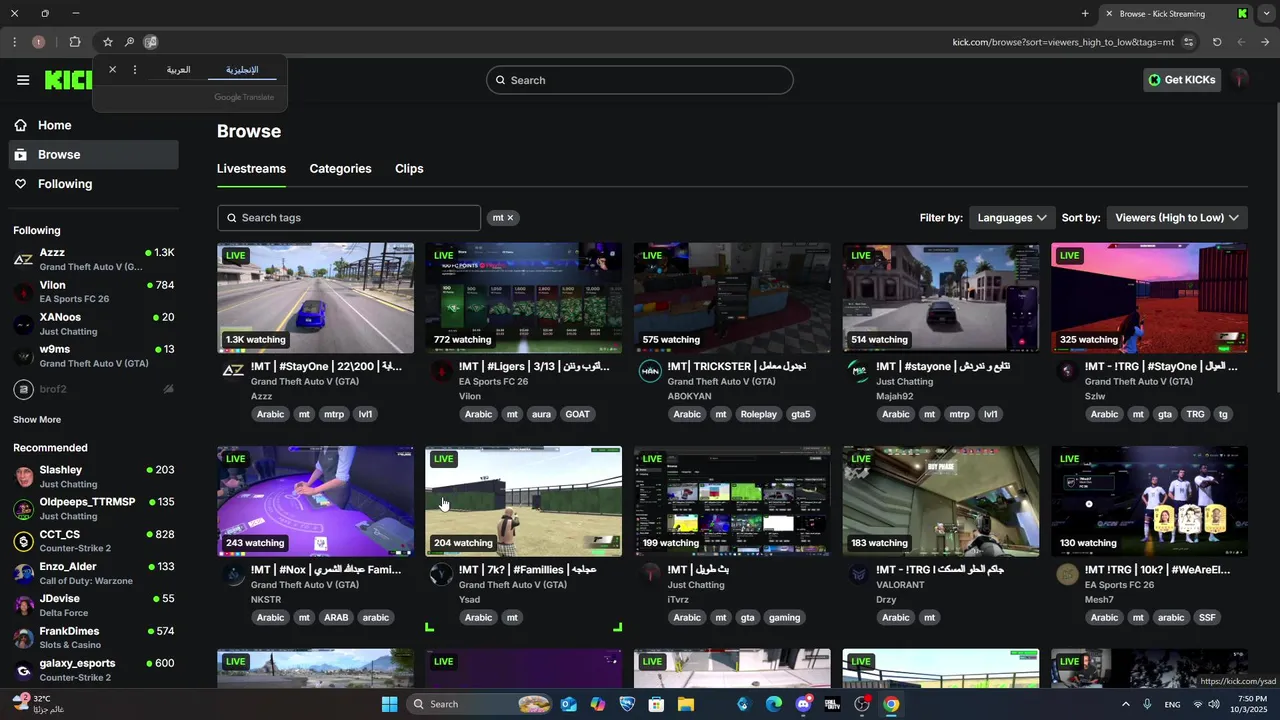Open site information icon beside the URL
This screenshot has width=1280, height=720.
click(1188, 42)
